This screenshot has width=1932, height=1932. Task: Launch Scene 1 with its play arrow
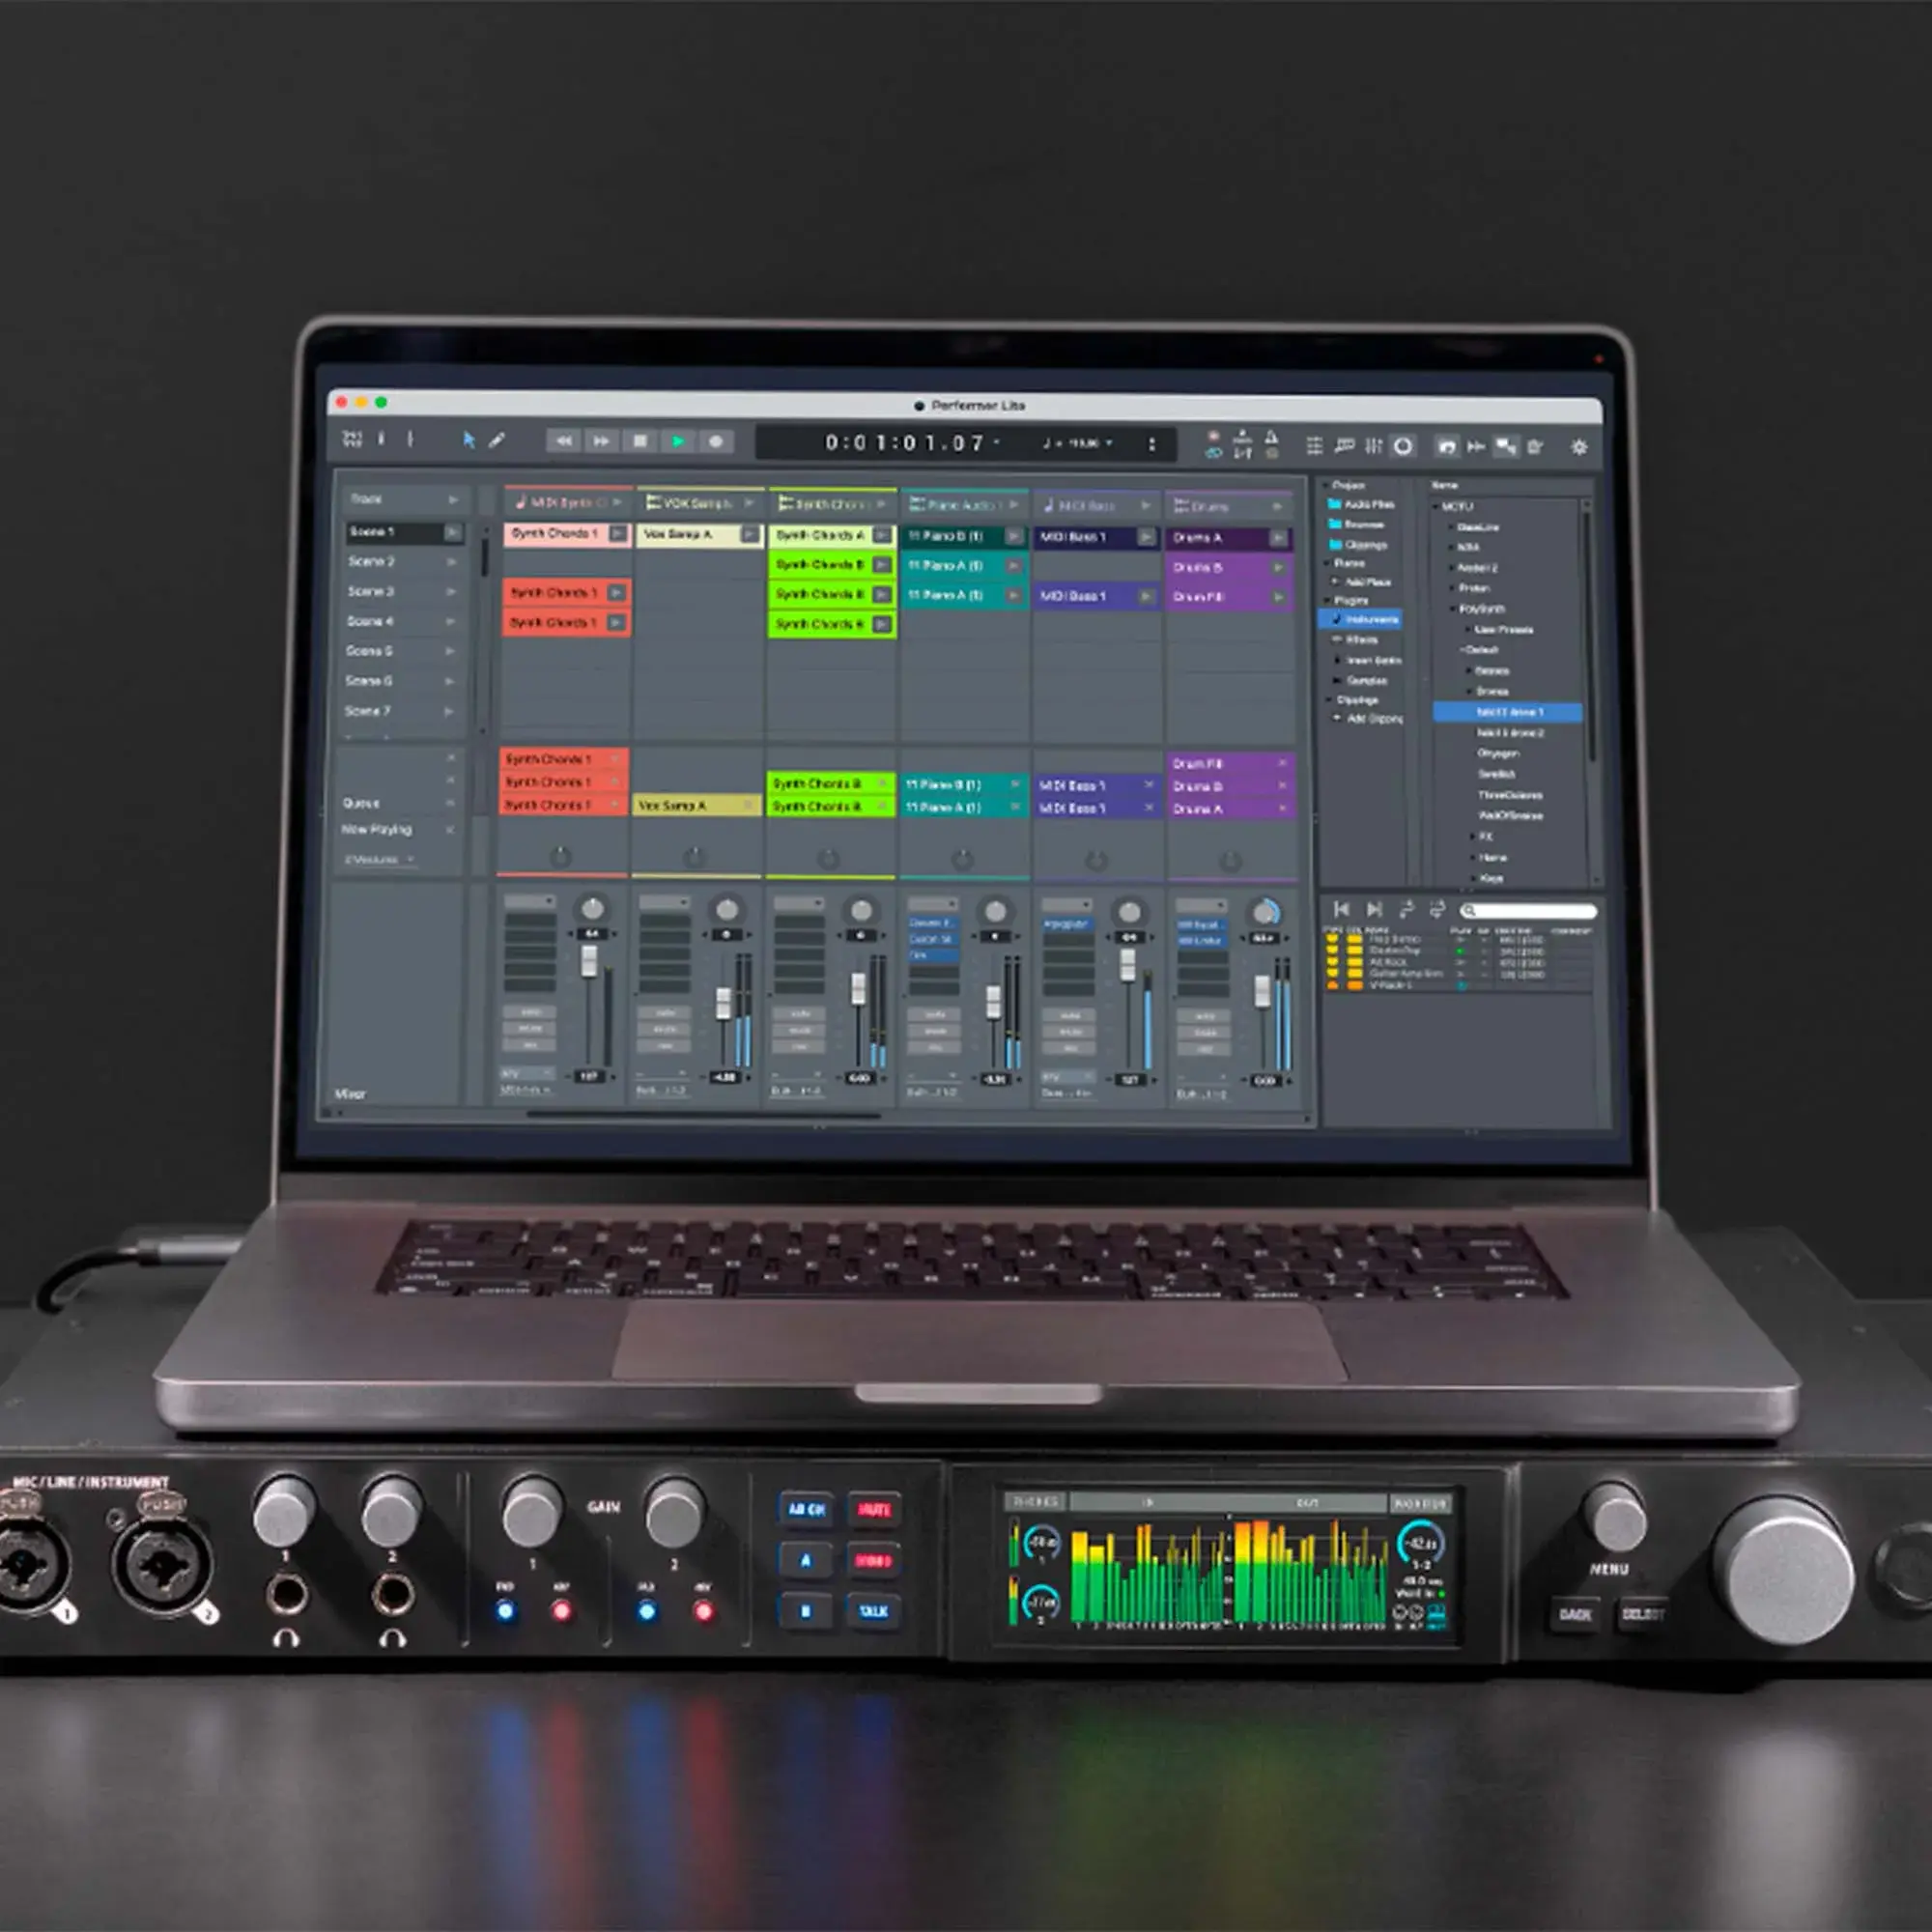coord(452,532)
